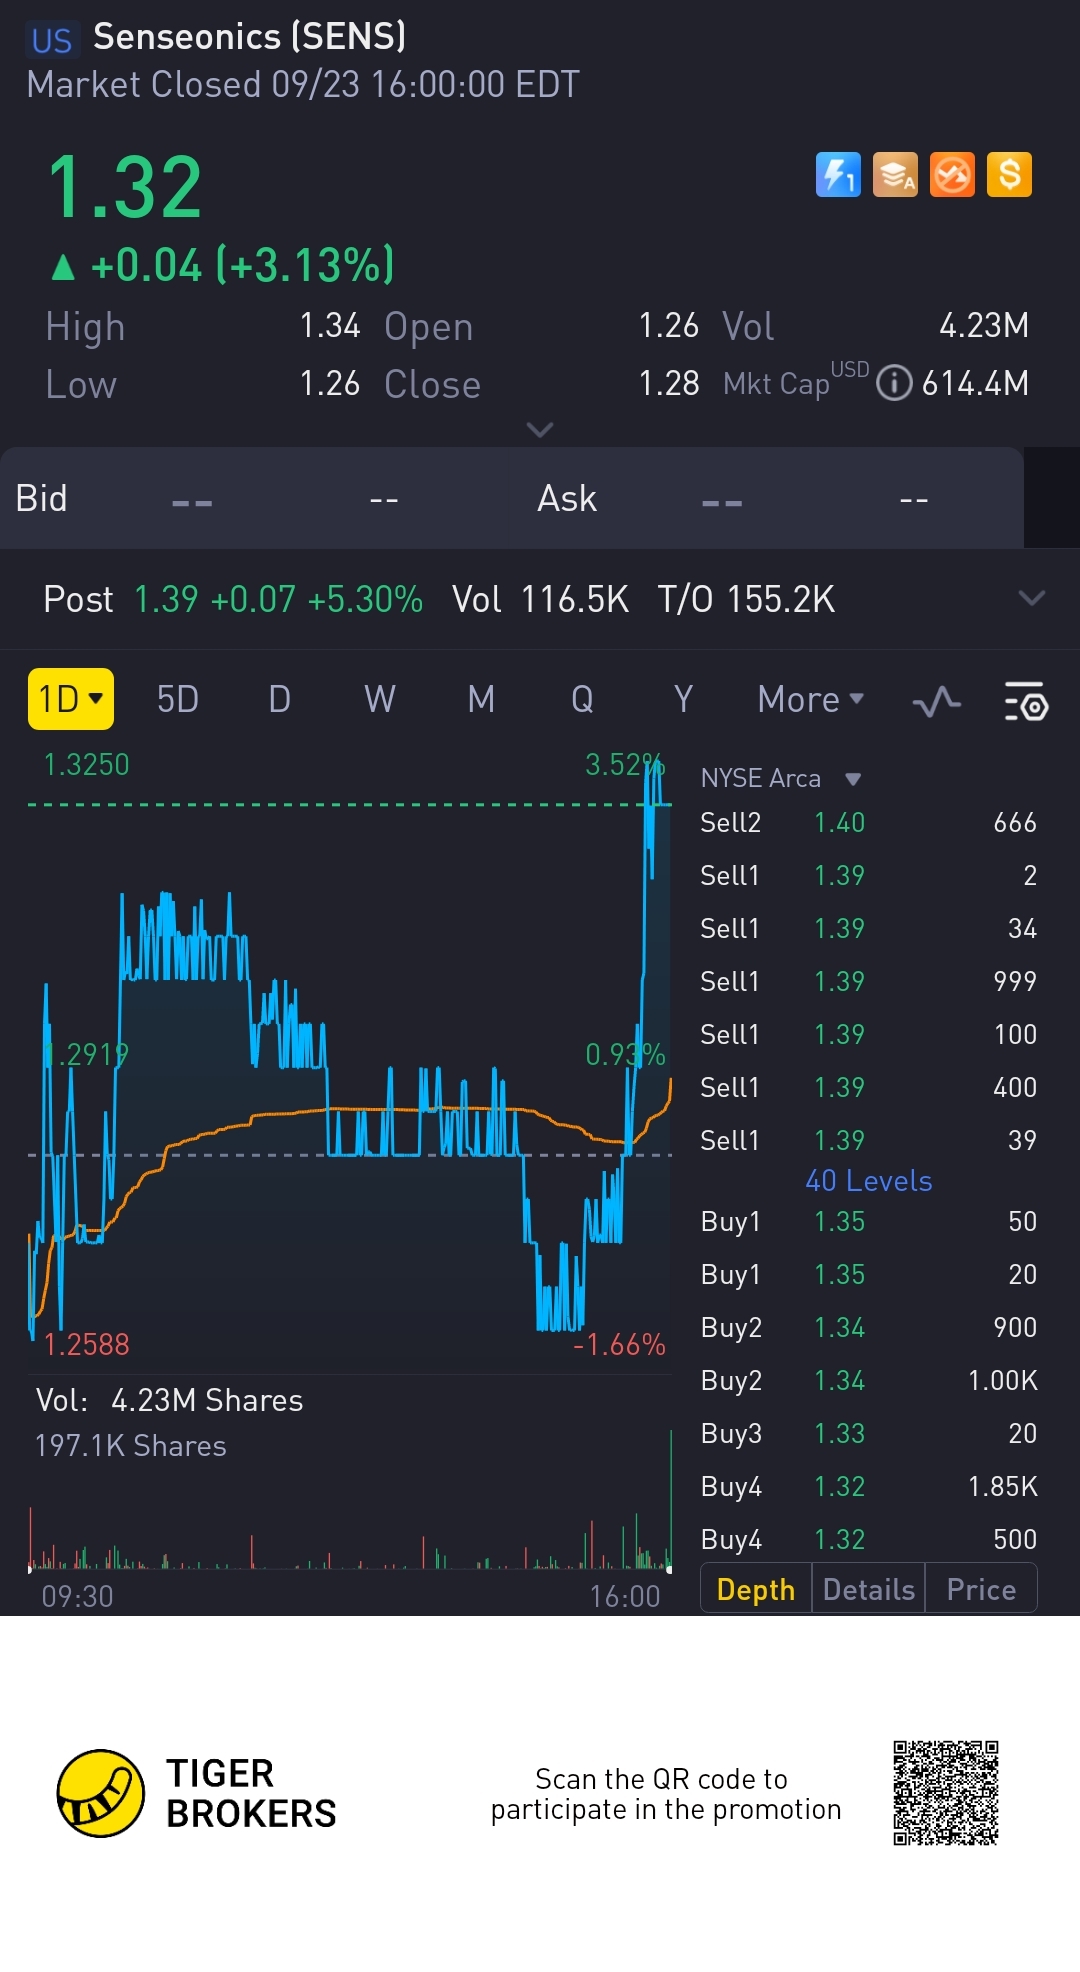Switch chart to weekly W view
The height and width of the screenshot is (1972, 1080).
[x=380, y=699]
